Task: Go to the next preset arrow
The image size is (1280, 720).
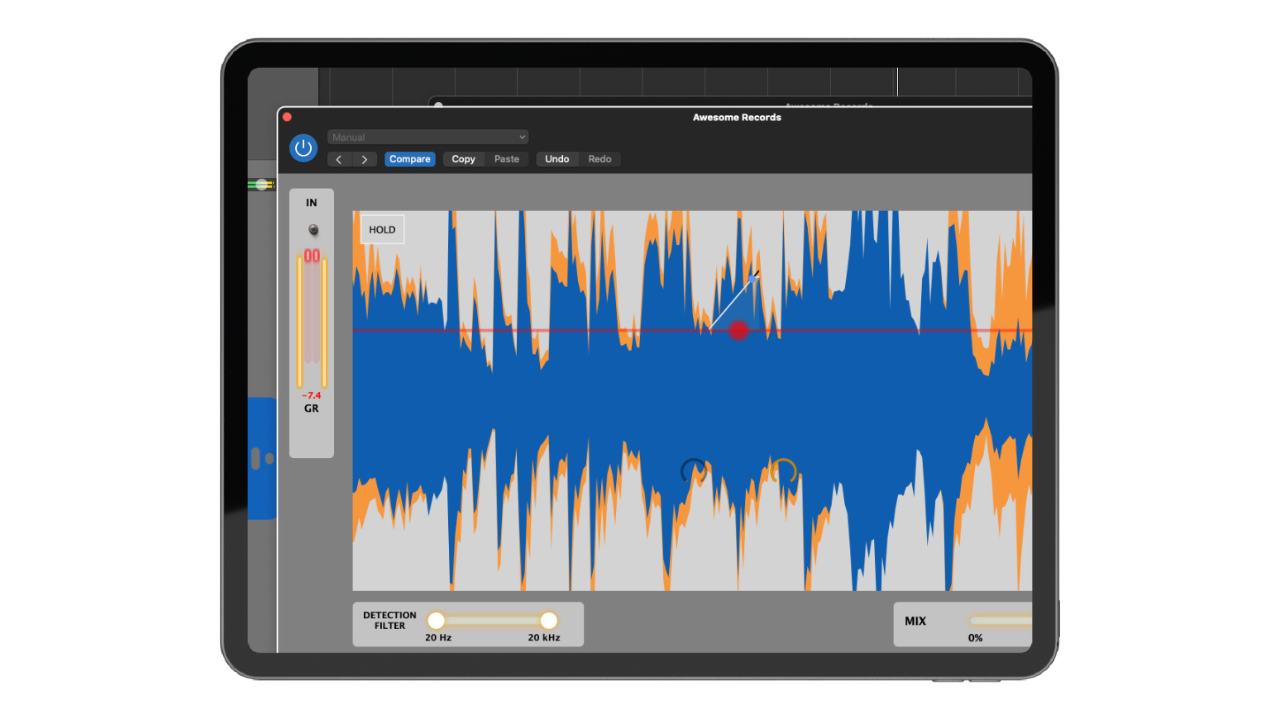Action: (x=364, y=159)
